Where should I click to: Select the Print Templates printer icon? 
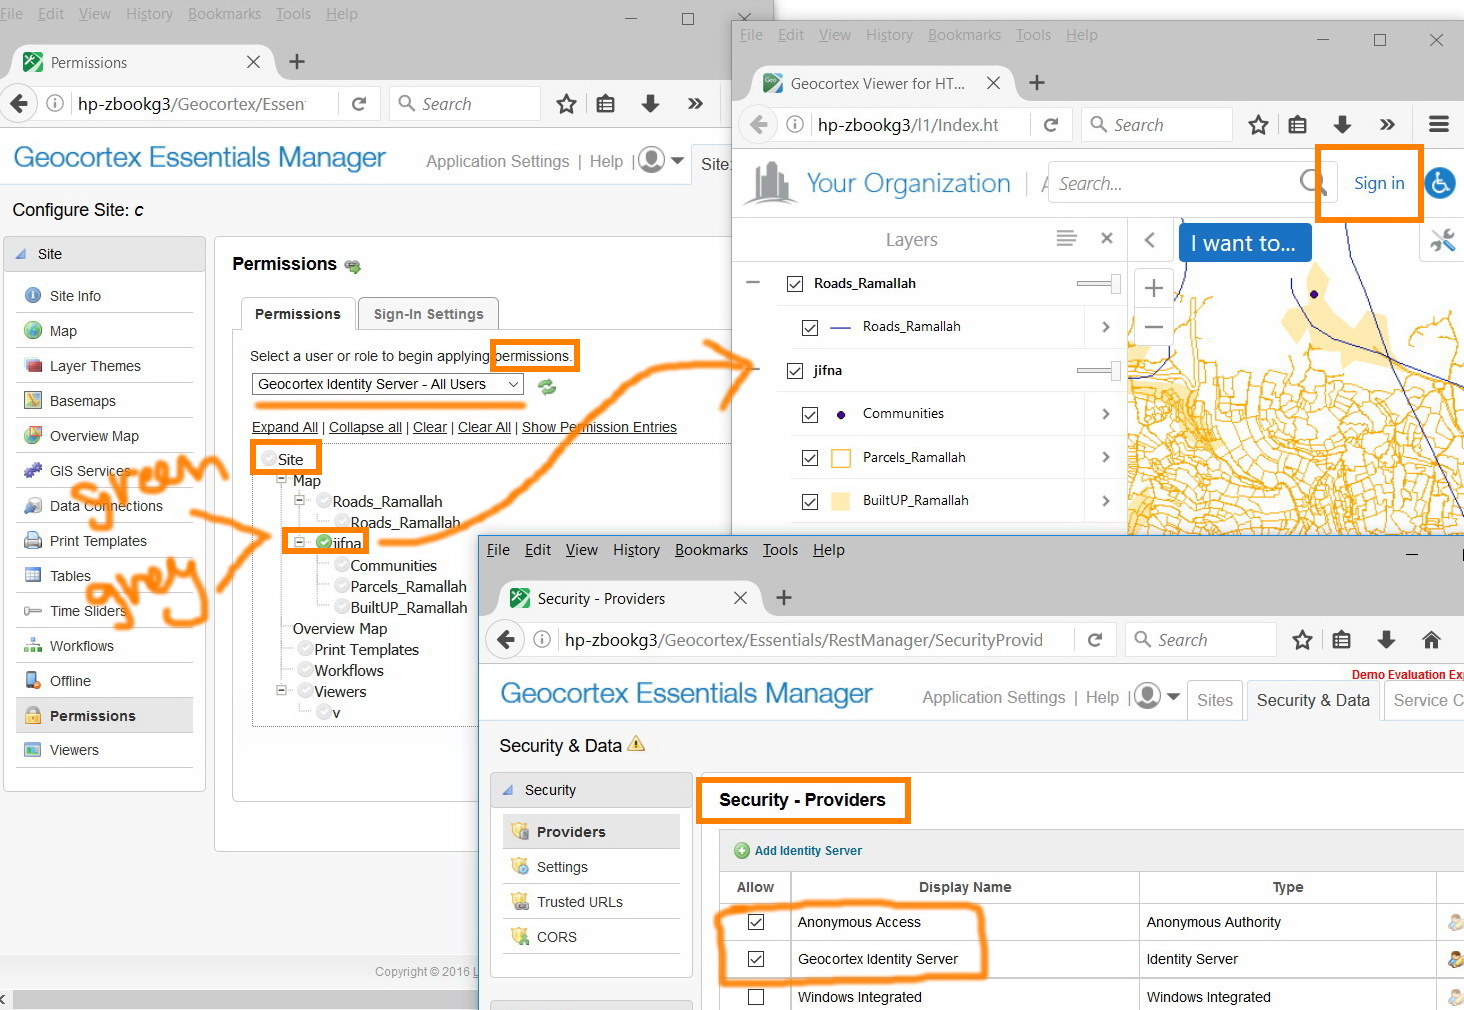coord(33,540)
